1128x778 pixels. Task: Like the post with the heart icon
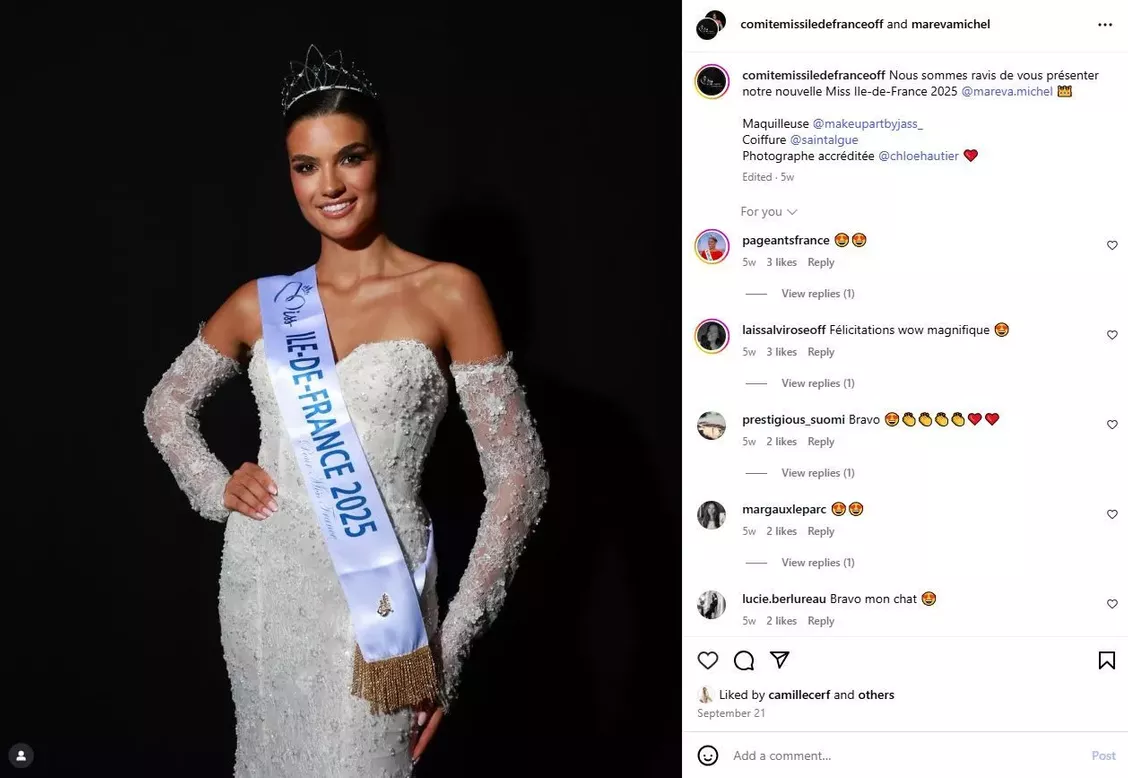[708, 660]
